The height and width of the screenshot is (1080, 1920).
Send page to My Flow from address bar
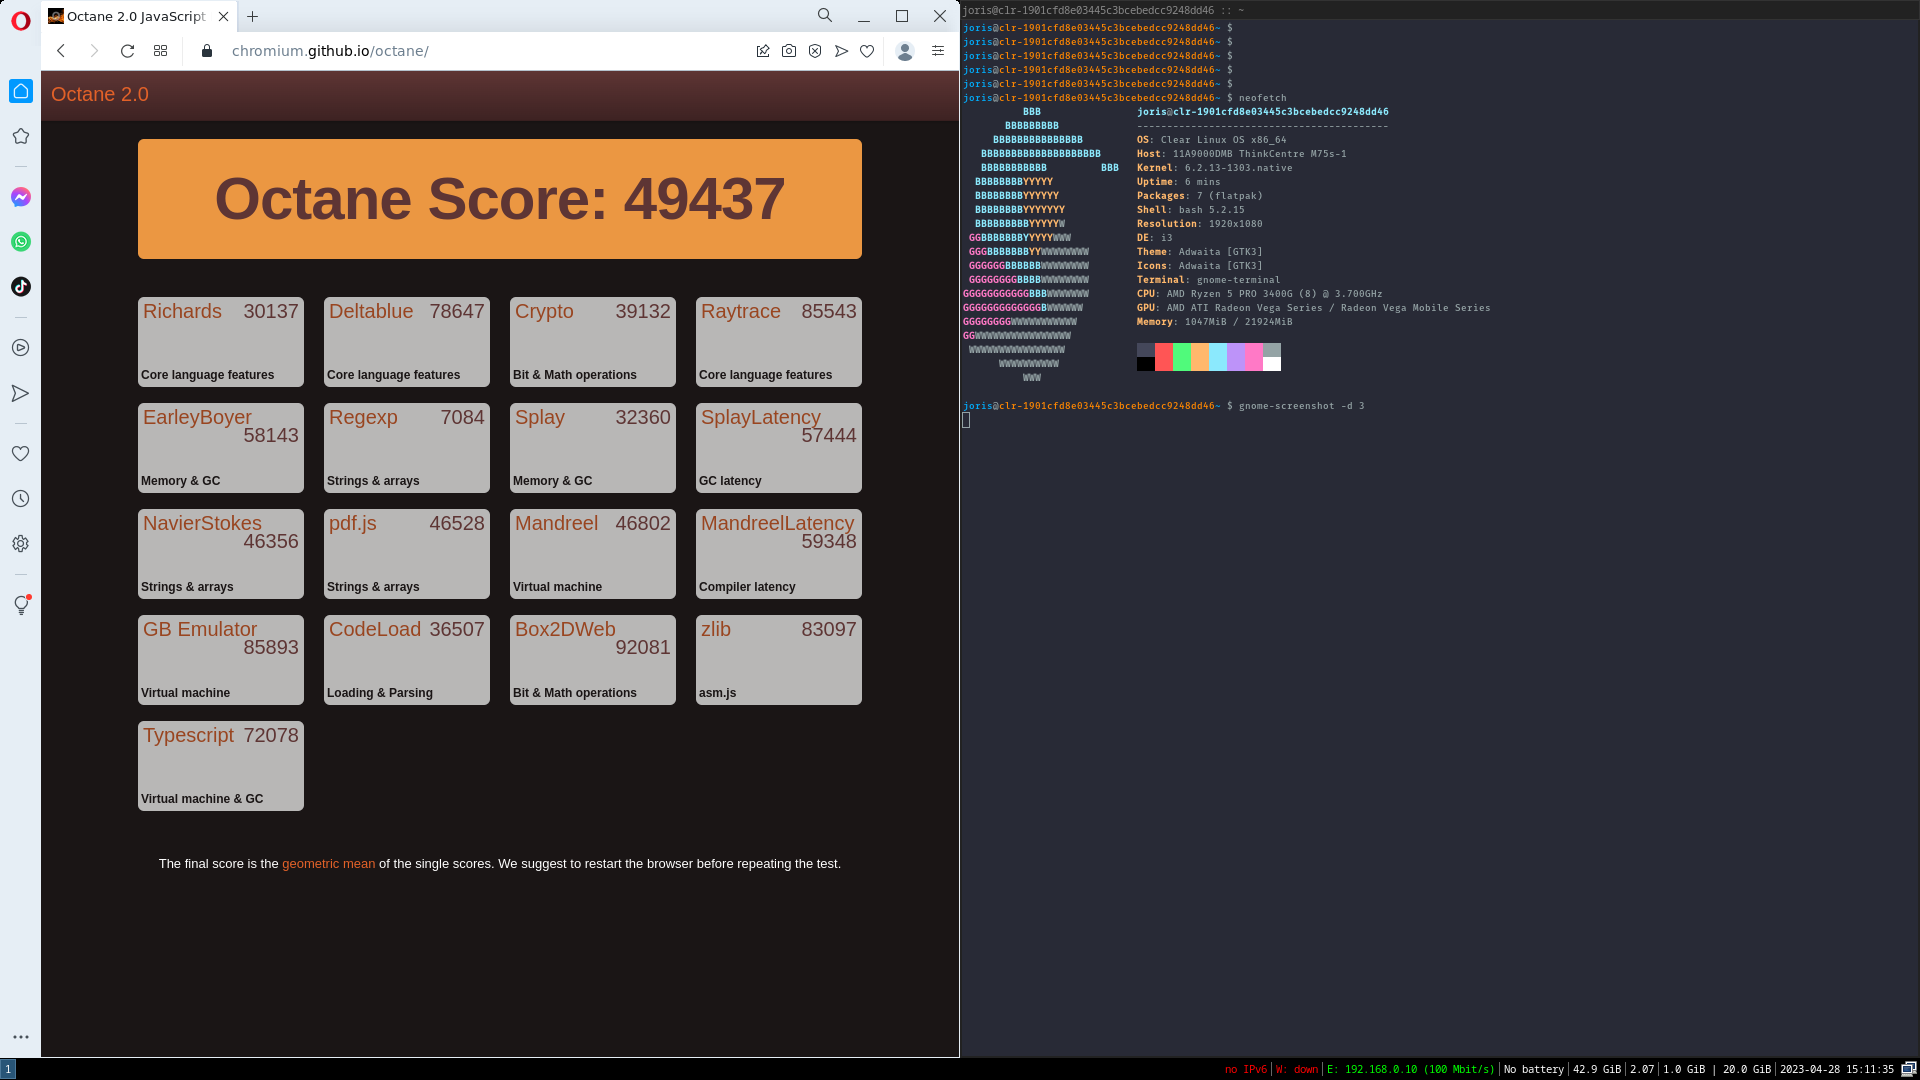[841, 51]
